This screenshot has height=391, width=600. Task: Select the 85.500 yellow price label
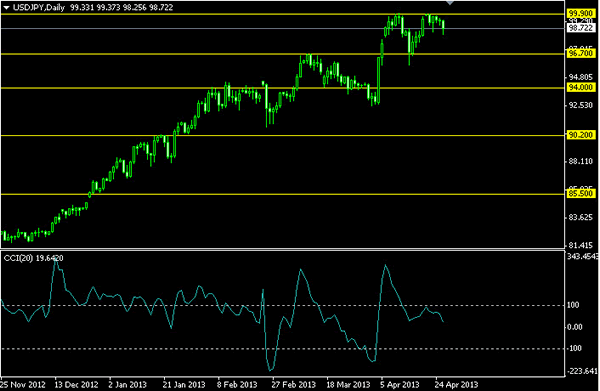580,194
